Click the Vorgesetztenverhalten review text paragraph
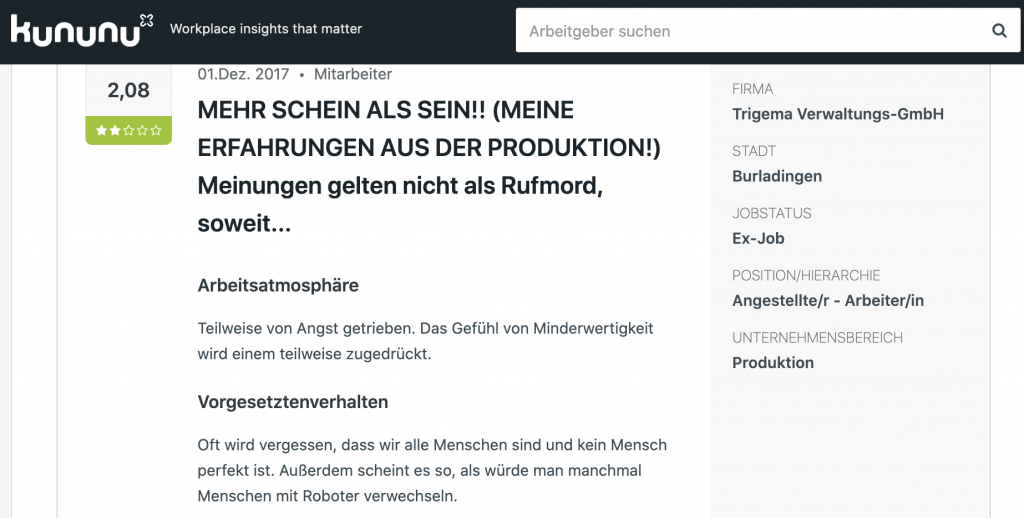 pos(432,470)
